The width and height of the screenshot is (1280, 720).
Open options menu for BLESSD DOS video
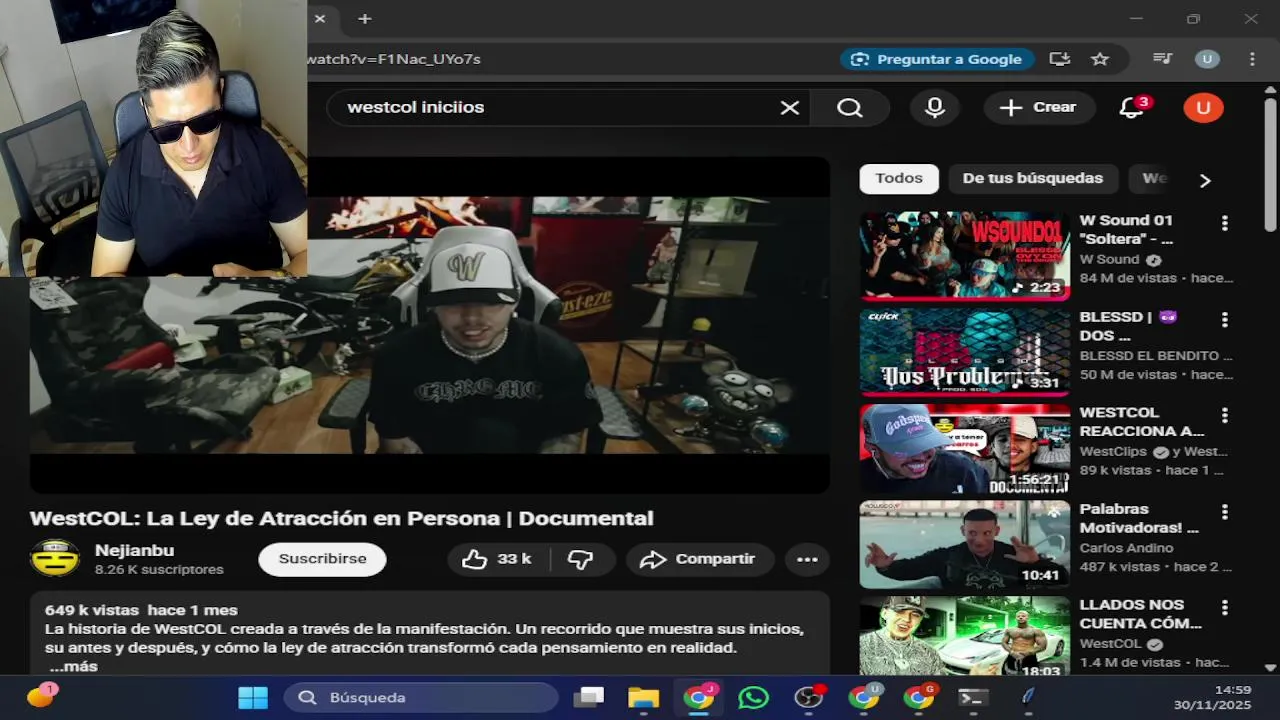(1224, 320)
